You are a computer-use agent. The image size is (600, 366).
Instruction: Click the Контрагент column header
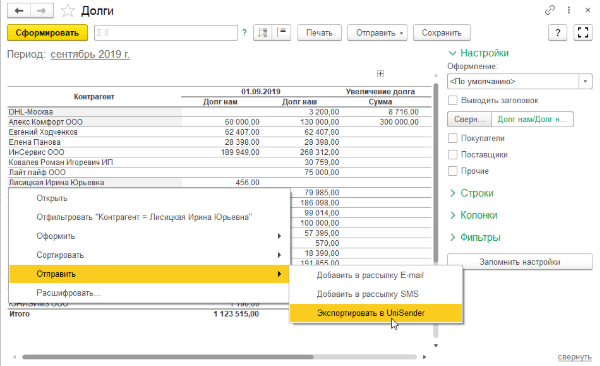94,97
